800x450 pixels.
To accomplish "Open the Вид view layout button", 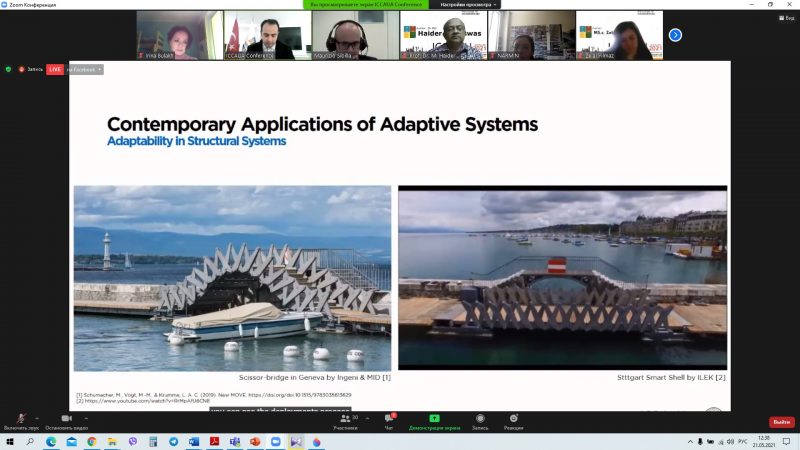I will tap(787, 18).
